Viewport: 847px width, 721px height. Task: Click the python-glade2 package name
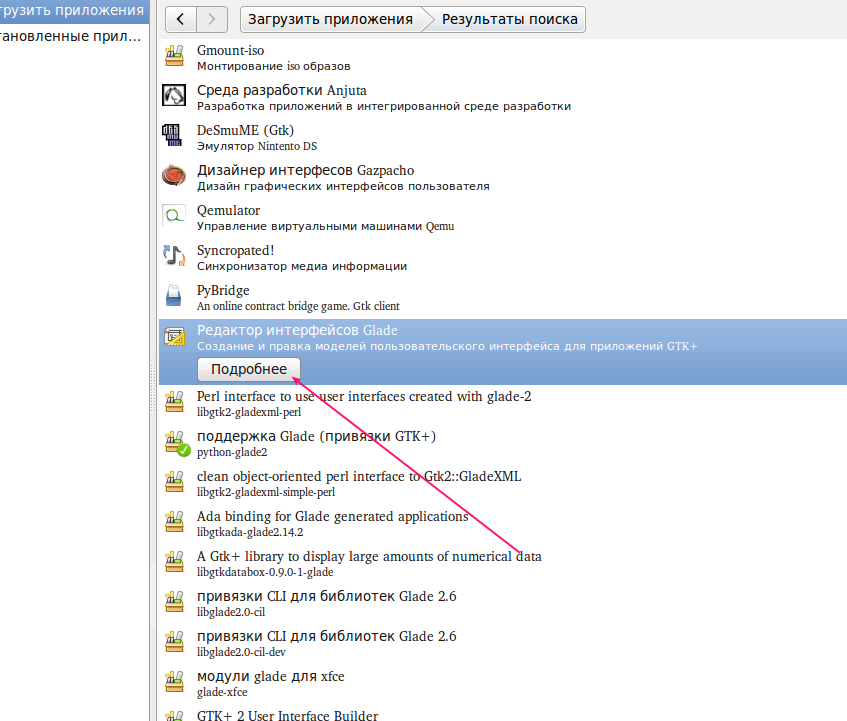232,452
